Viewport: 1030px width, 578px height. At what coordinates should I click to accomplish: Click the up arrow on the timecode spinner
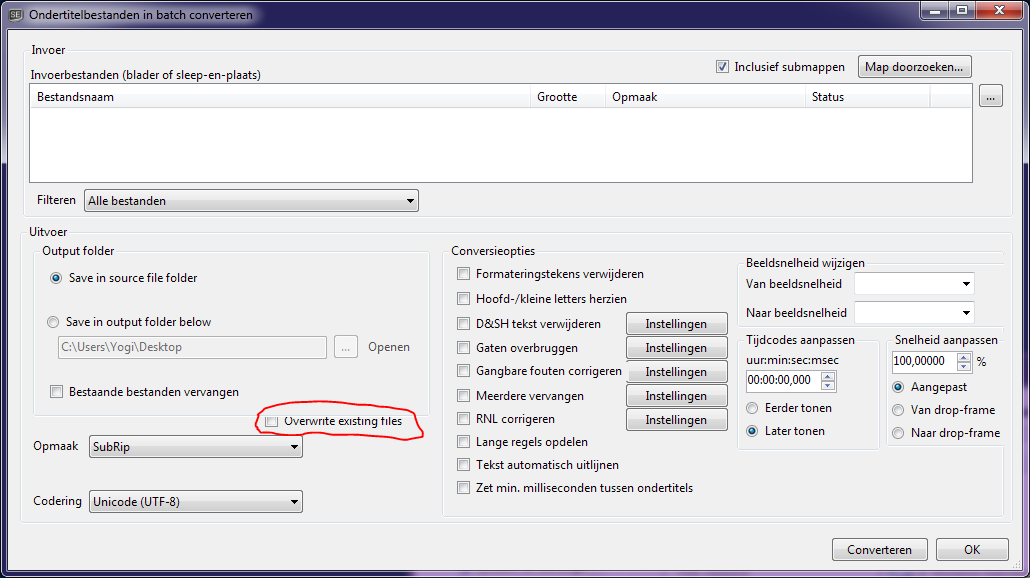830,376
